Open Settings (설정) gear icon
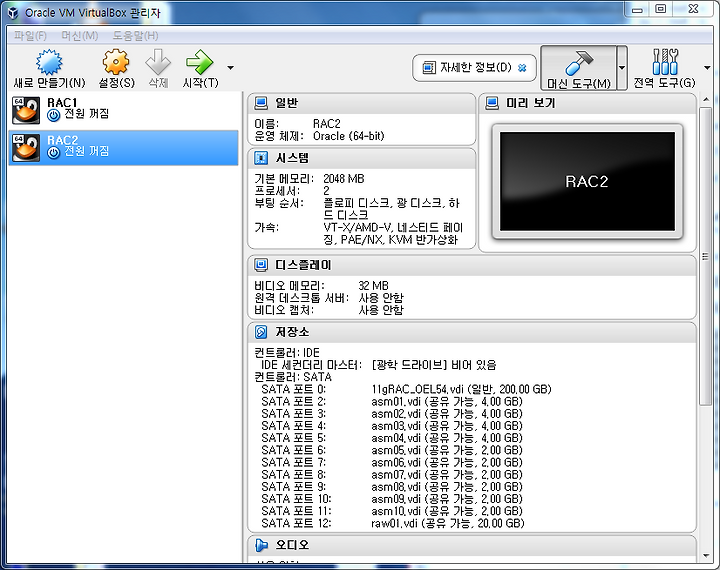This screenshot has height=570, width=720. 116,62
